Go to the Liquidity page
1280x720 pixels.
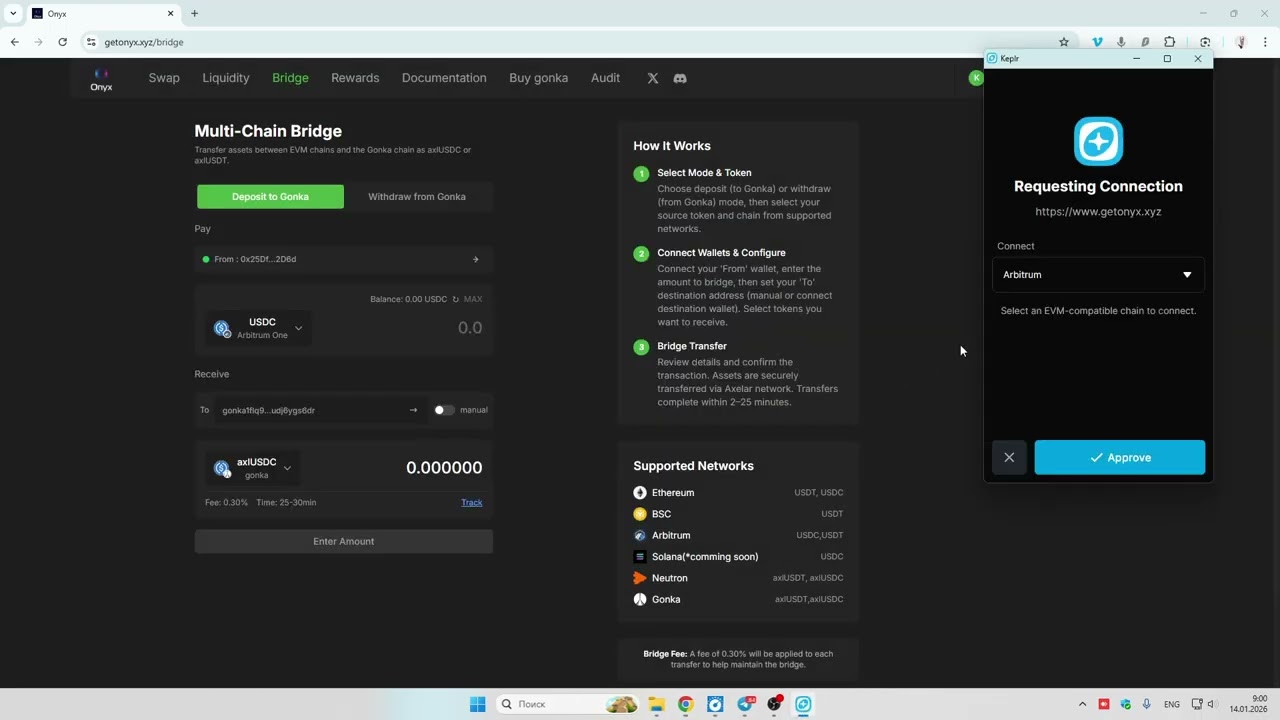(x=226, y=78)
